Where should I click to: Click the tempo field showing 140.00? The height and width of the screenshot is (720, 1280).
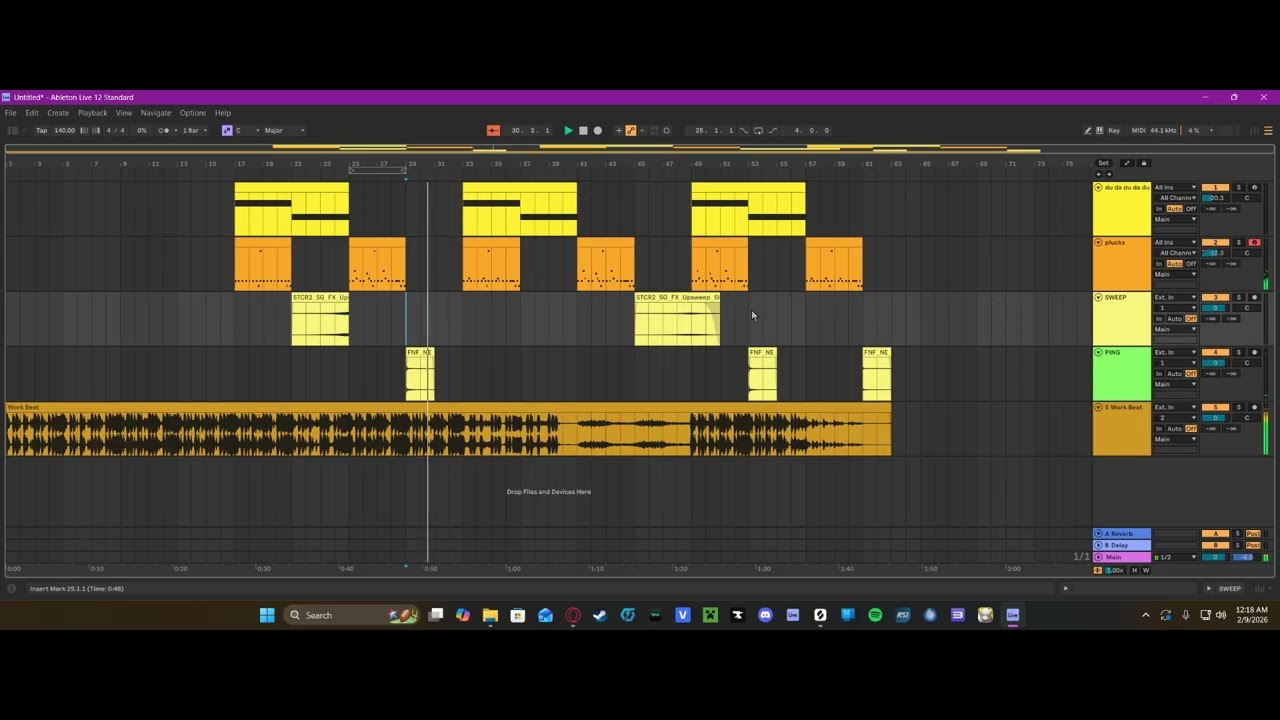(x=65, y=130)
